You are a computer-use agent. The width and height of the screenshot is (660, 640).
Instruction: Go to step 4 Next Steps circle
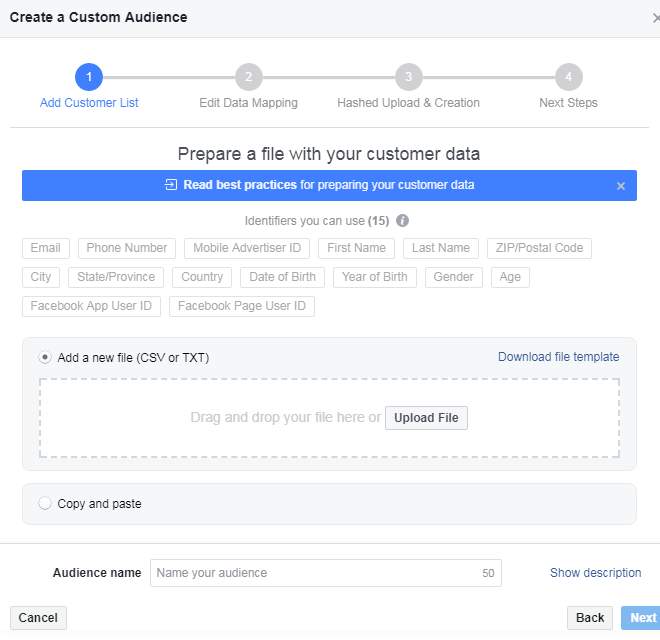(568, 77)
